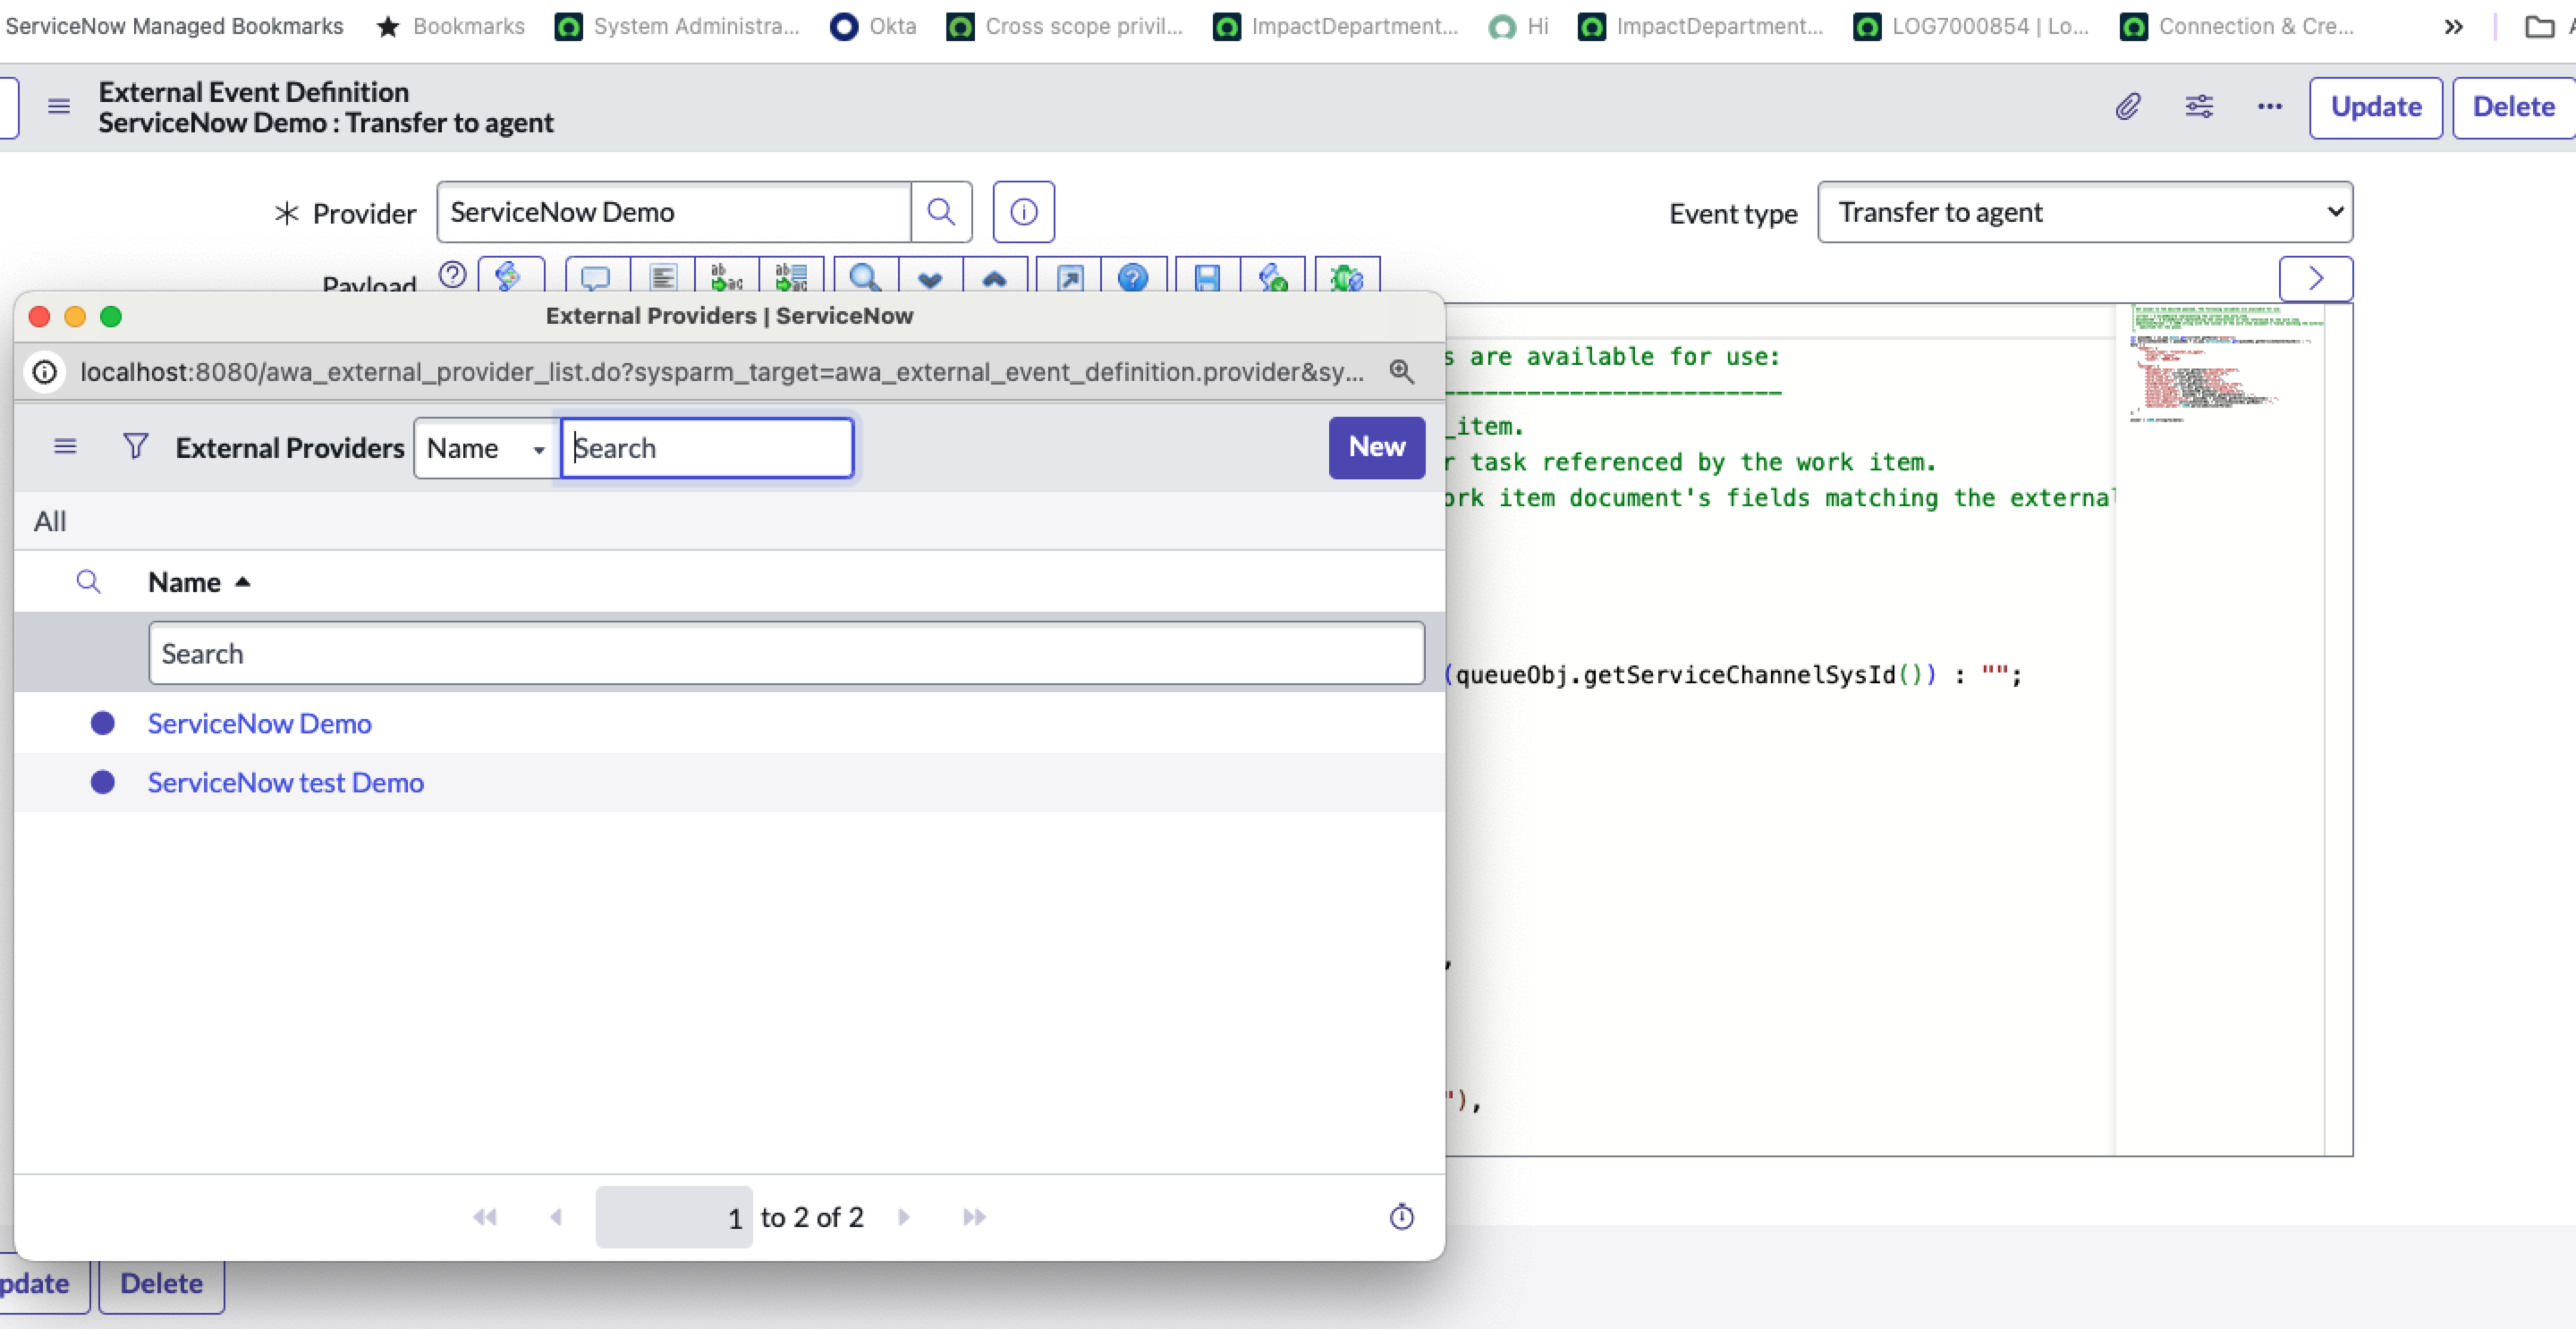2576x1329 pixels.
Task: Click the attachment paperclip icon
Action: pos(2128,106)
